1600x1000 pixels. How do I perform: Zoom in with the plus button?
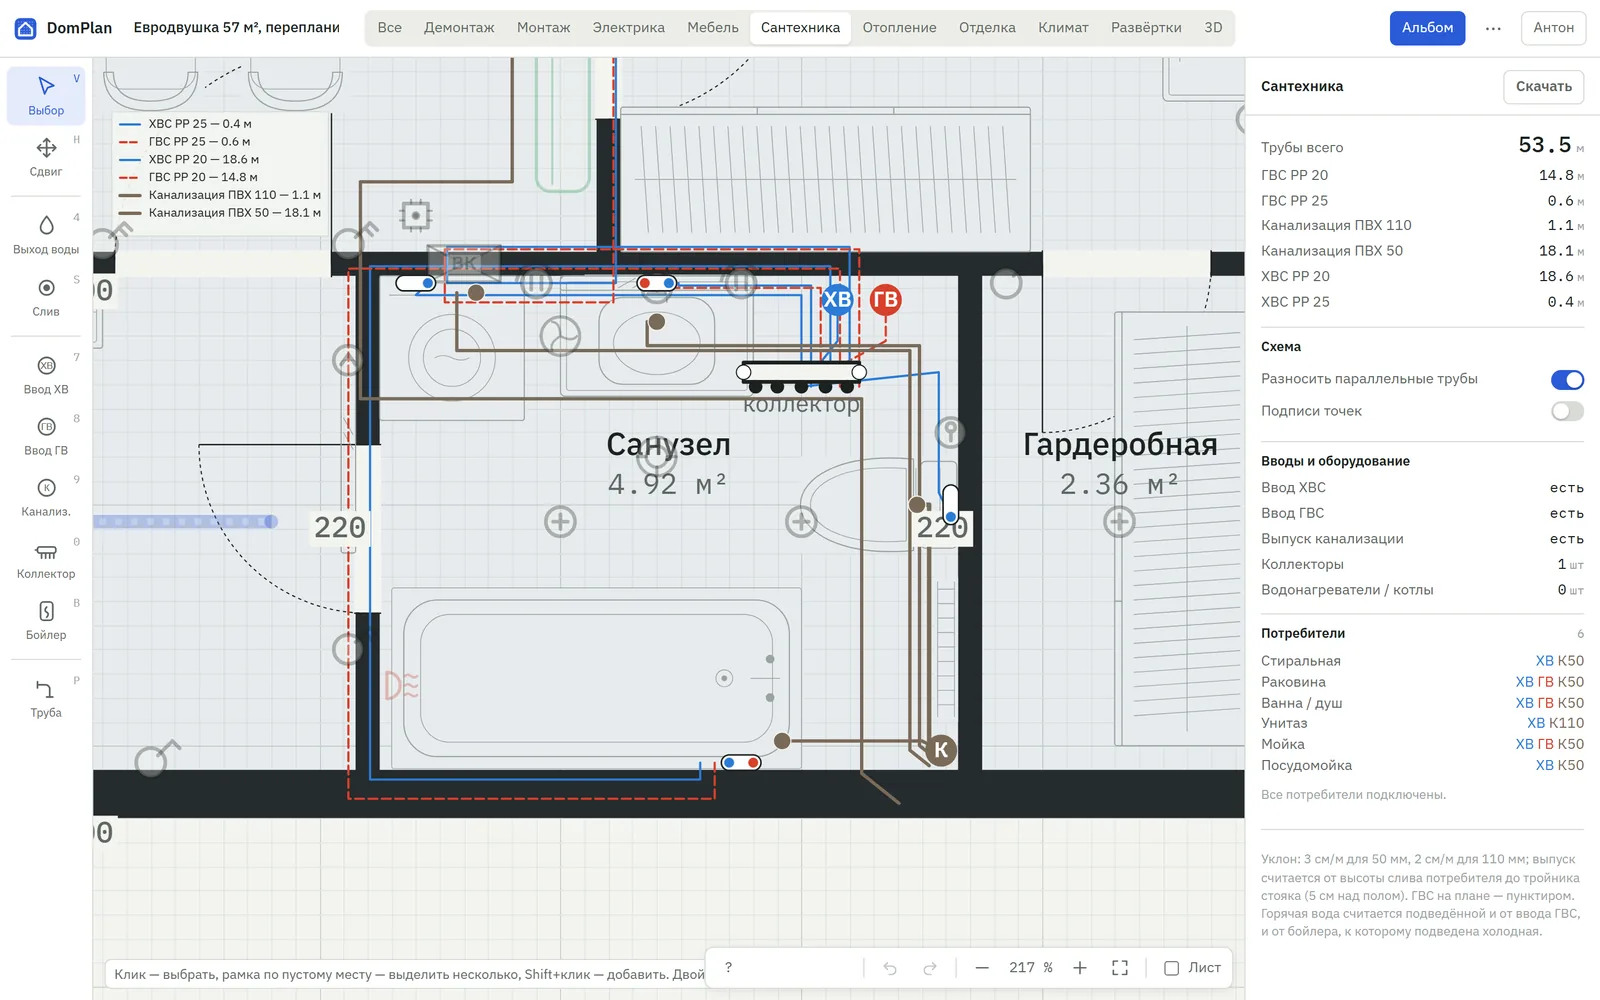pos(1080,968)
